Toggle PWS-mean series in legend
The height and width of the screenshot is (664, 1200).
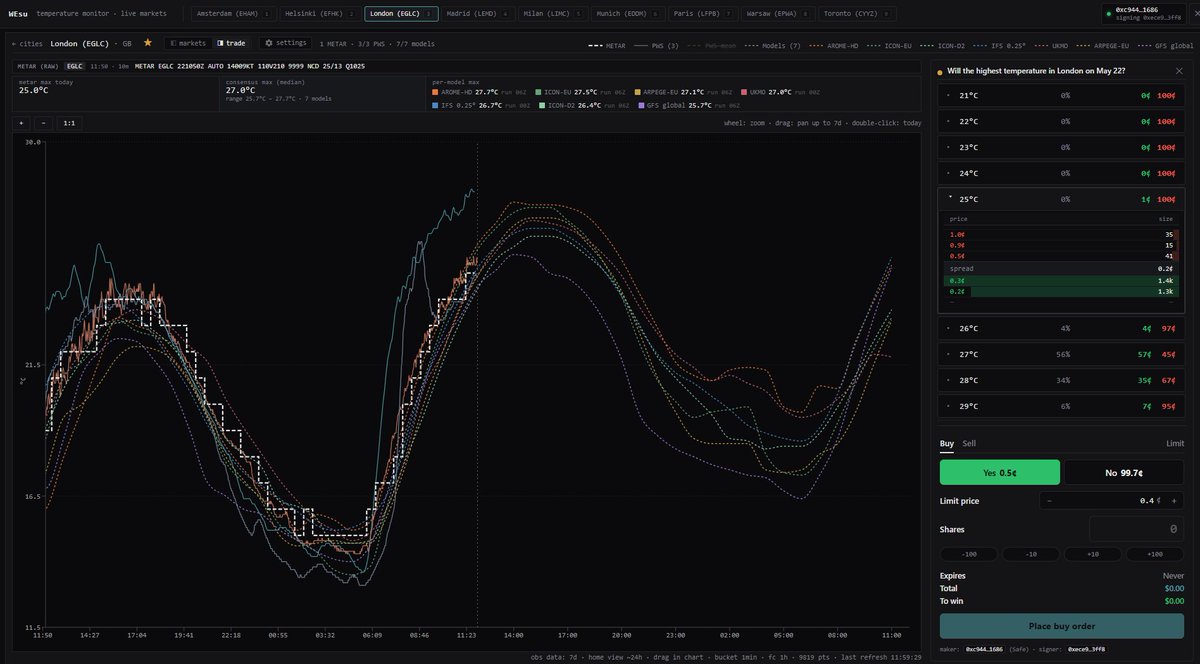709,45
